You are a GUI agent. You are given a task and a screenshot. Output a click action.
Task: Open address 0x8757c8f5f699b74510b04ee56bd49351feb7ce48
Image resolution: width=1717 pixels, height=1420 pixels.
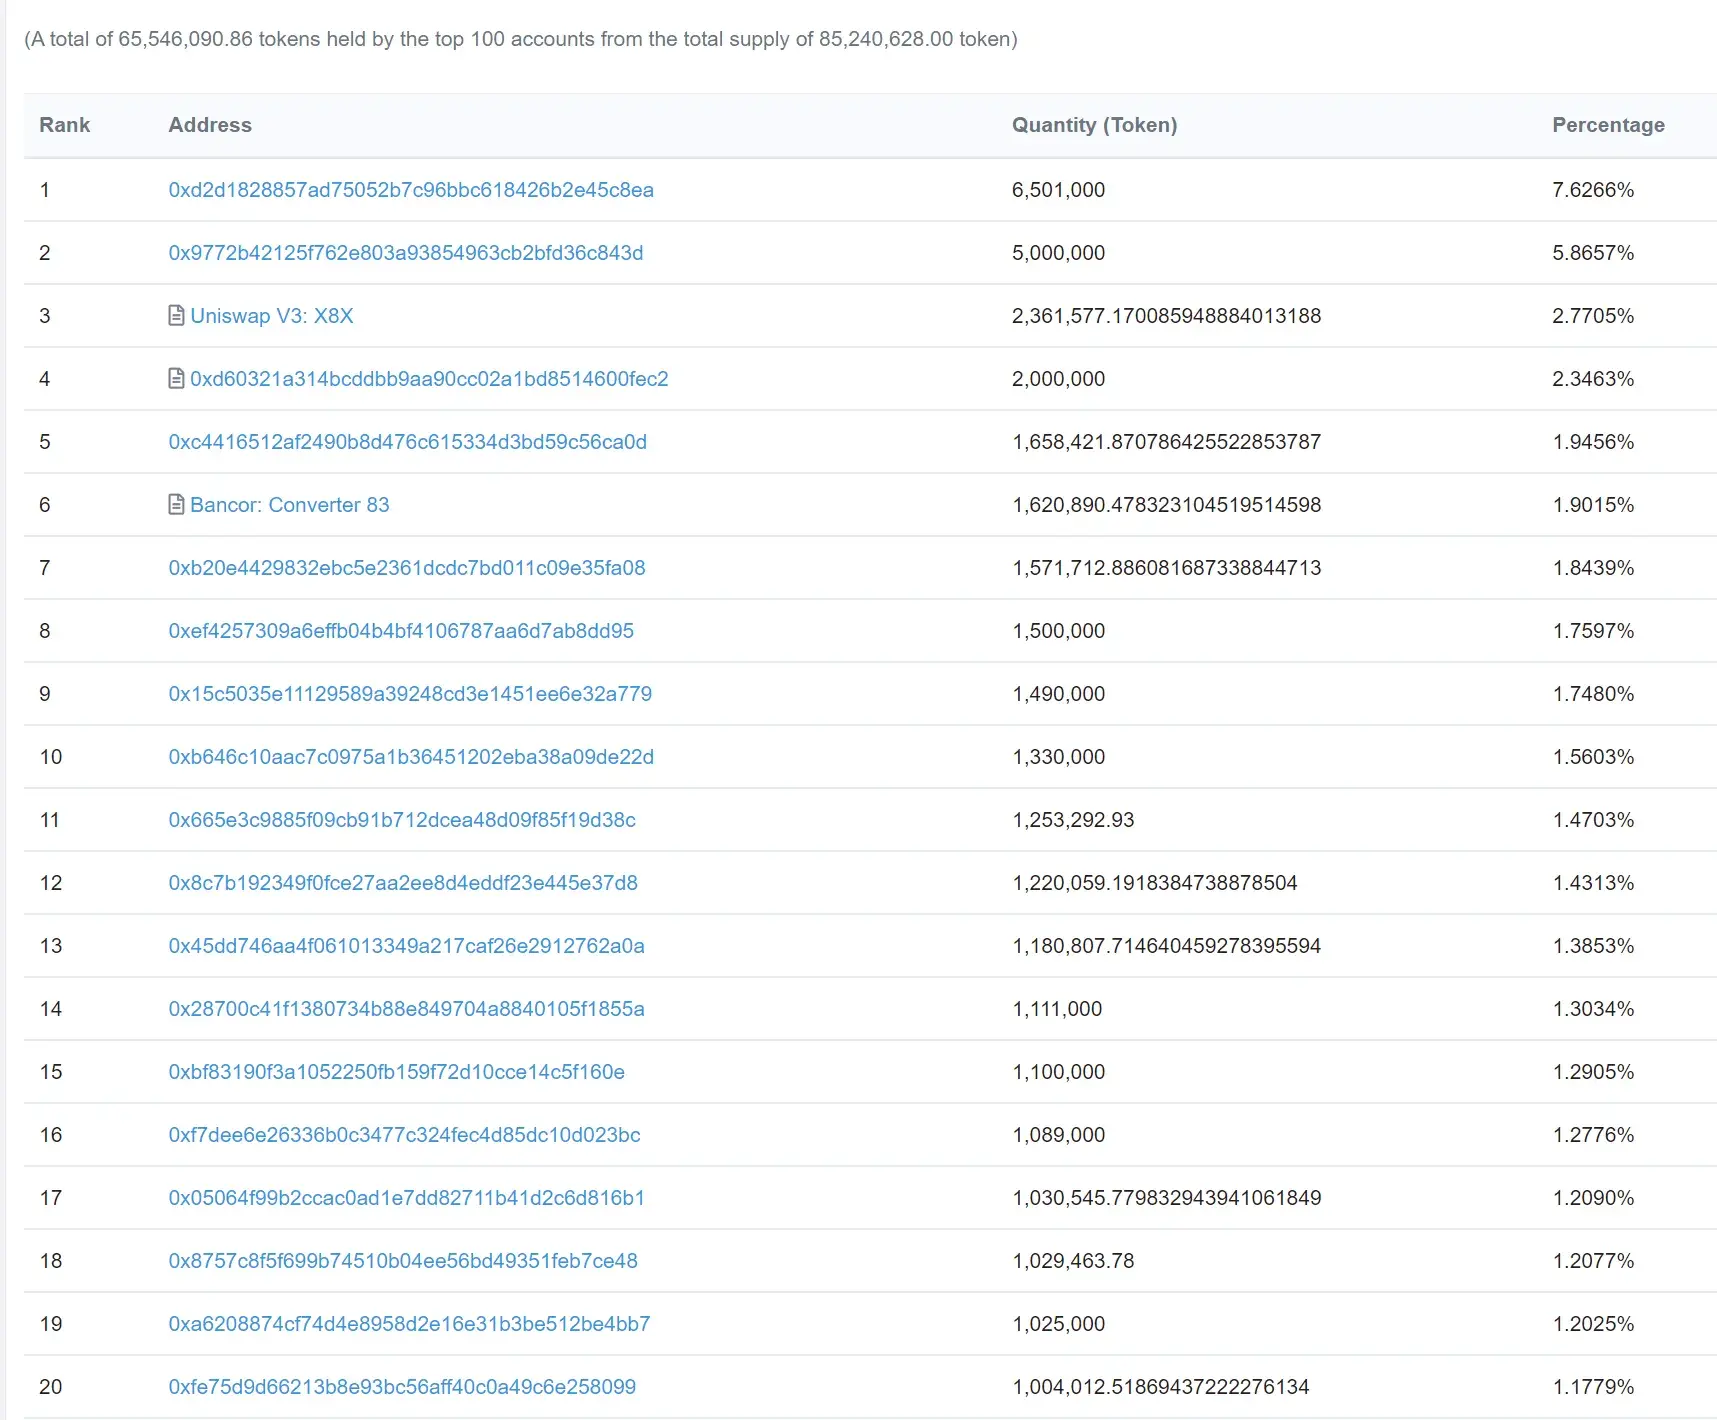click(x=403, y=1261)
